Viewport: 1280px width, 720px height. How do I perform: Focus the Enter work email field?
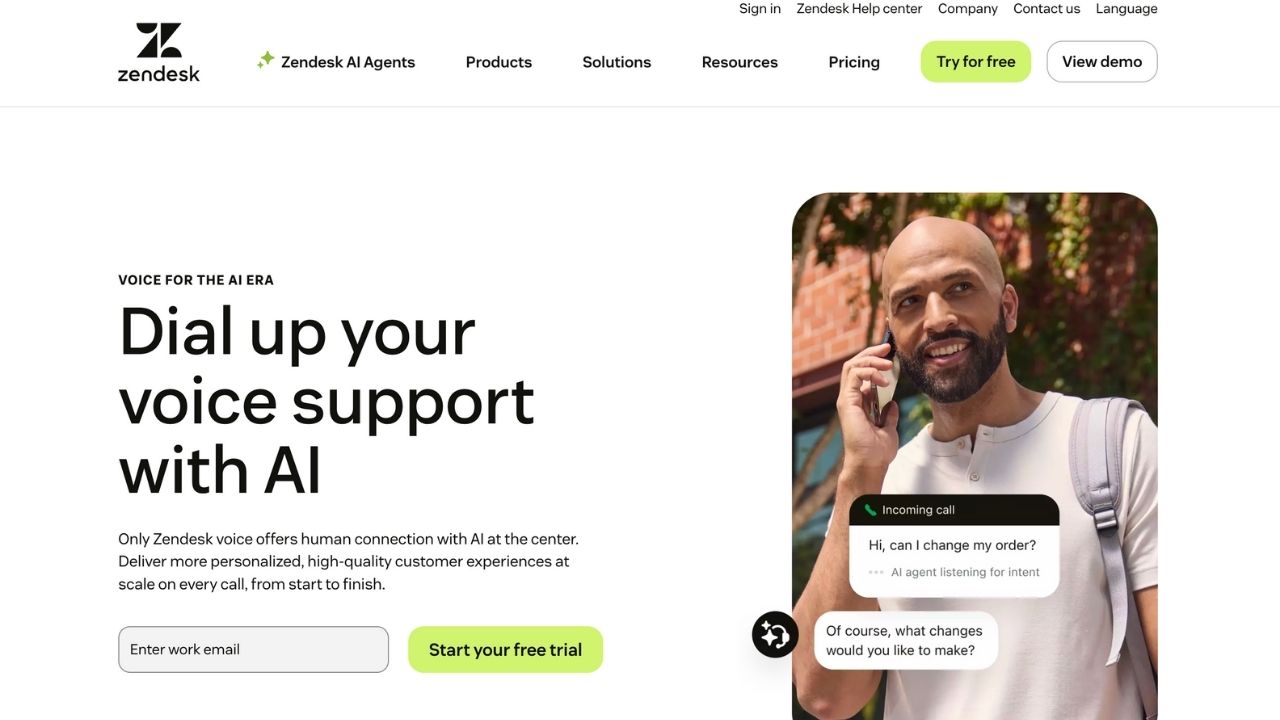click(x=253, y=650)
